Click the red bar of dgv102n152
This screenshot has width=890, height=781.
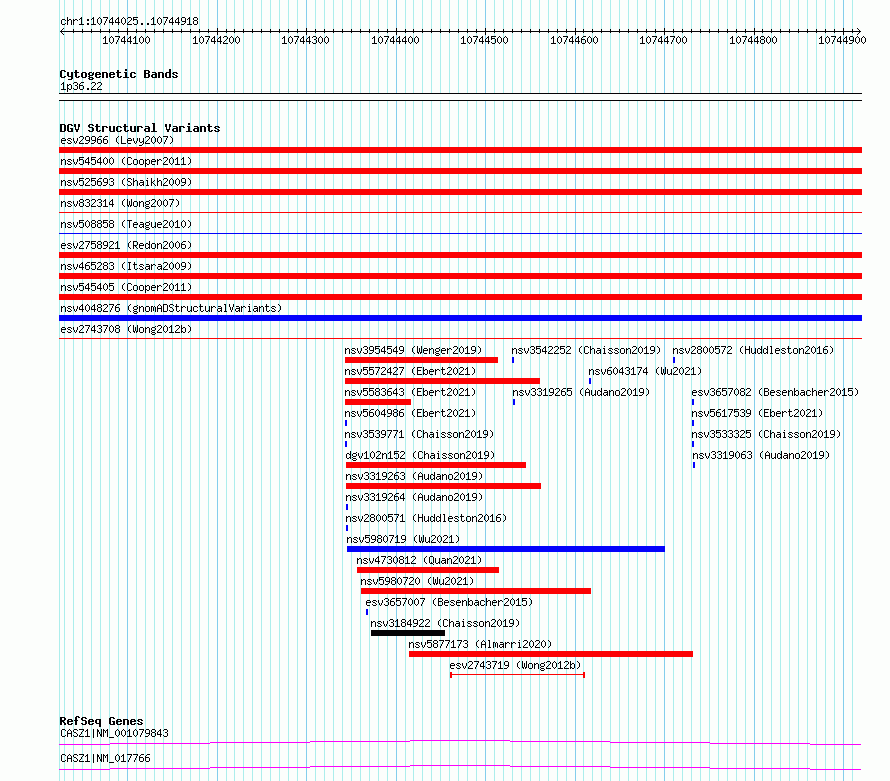[436, 465]
